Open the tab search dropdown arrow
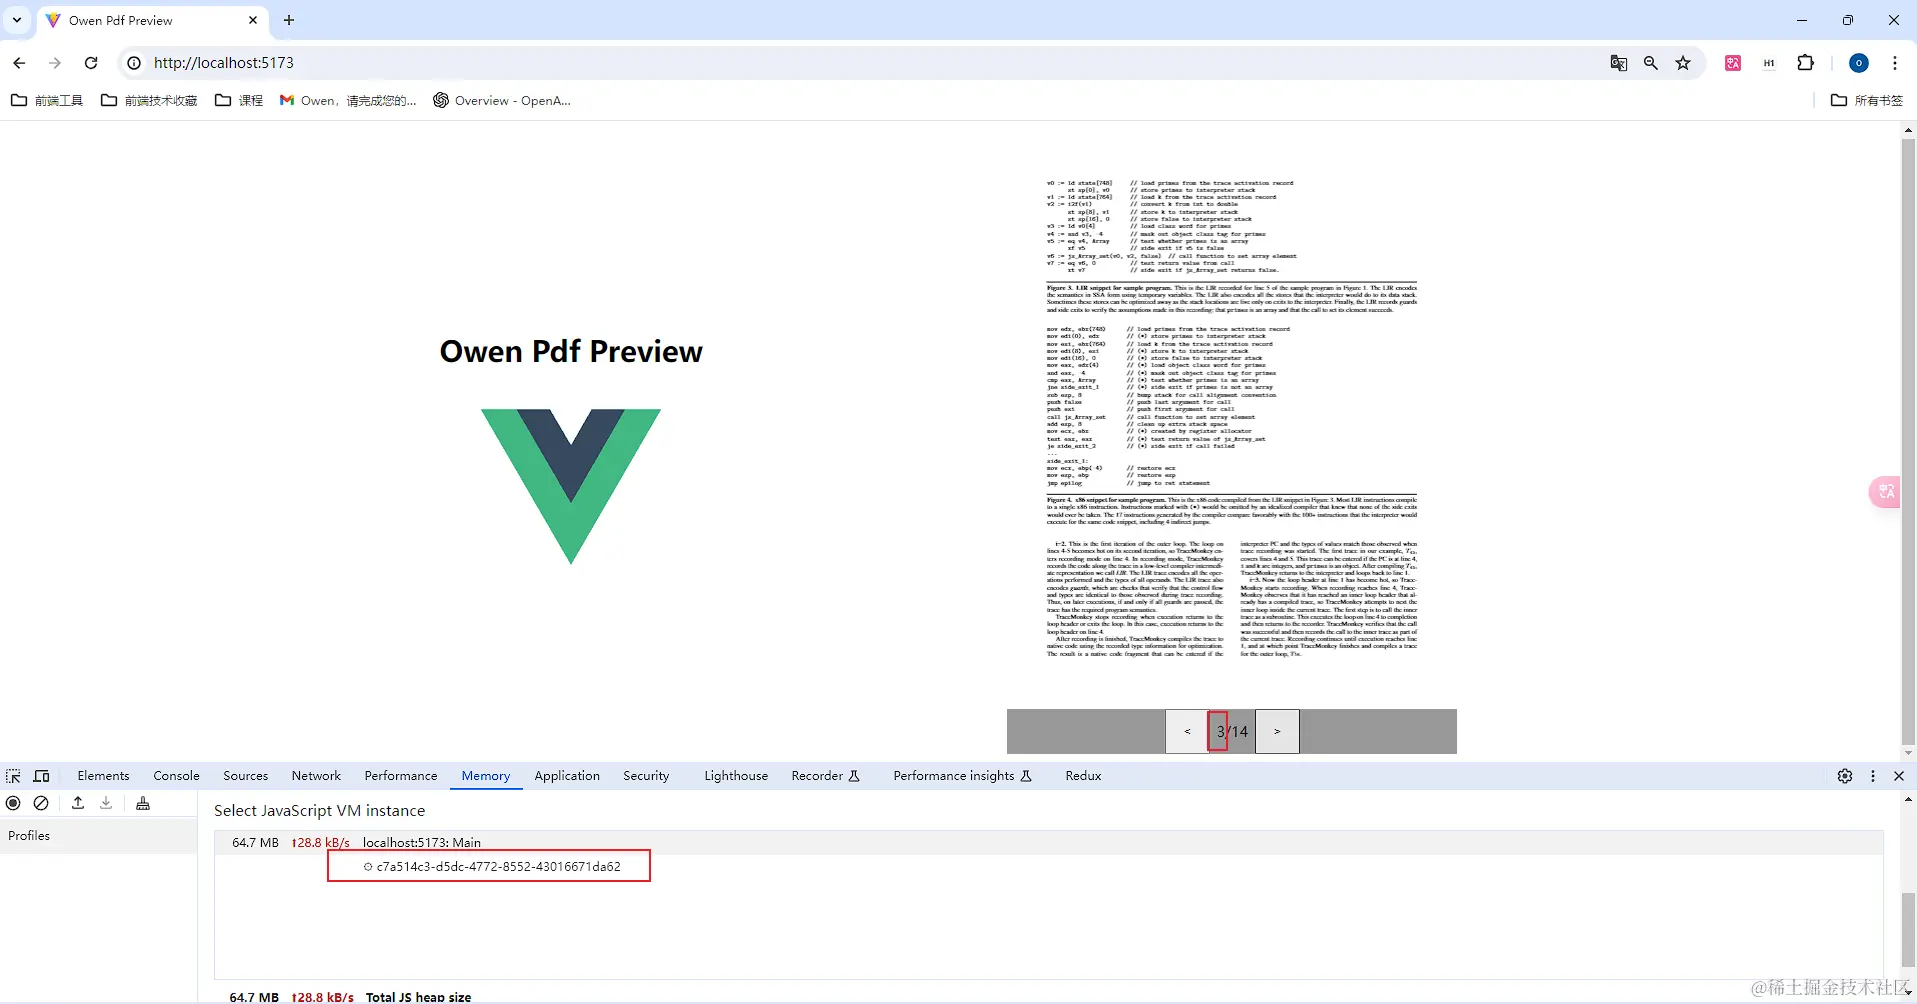 coord(17,20)
